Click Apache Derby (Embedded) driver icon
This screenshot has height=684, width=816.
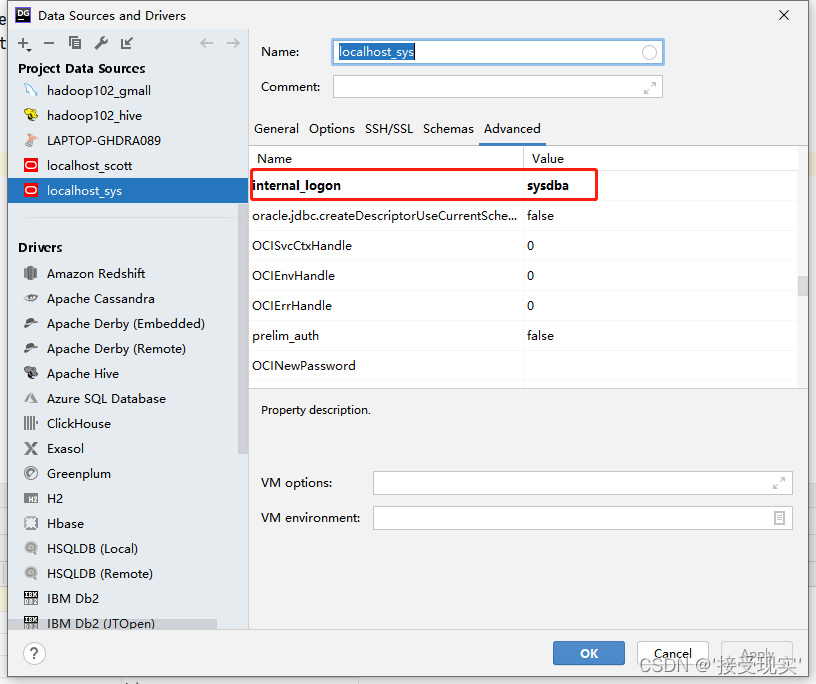click(x=31, y=323)
